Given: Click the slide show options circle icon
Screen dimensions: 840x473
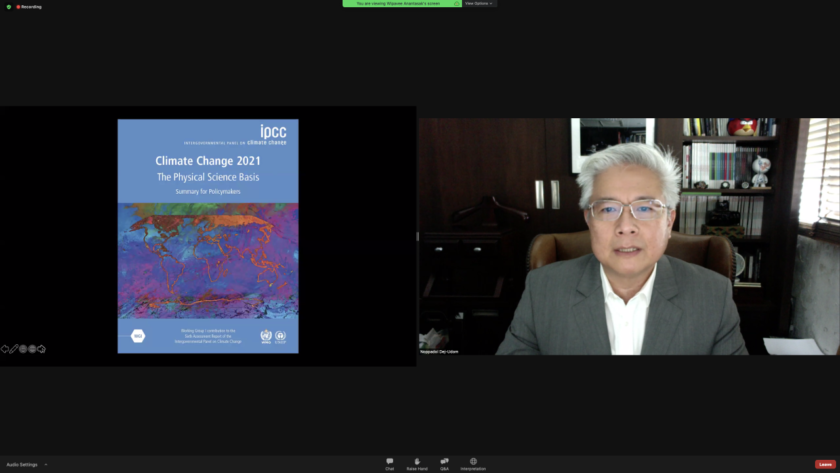Looking at the screenshot, I should pyautogui.click(x=32, y=349).
